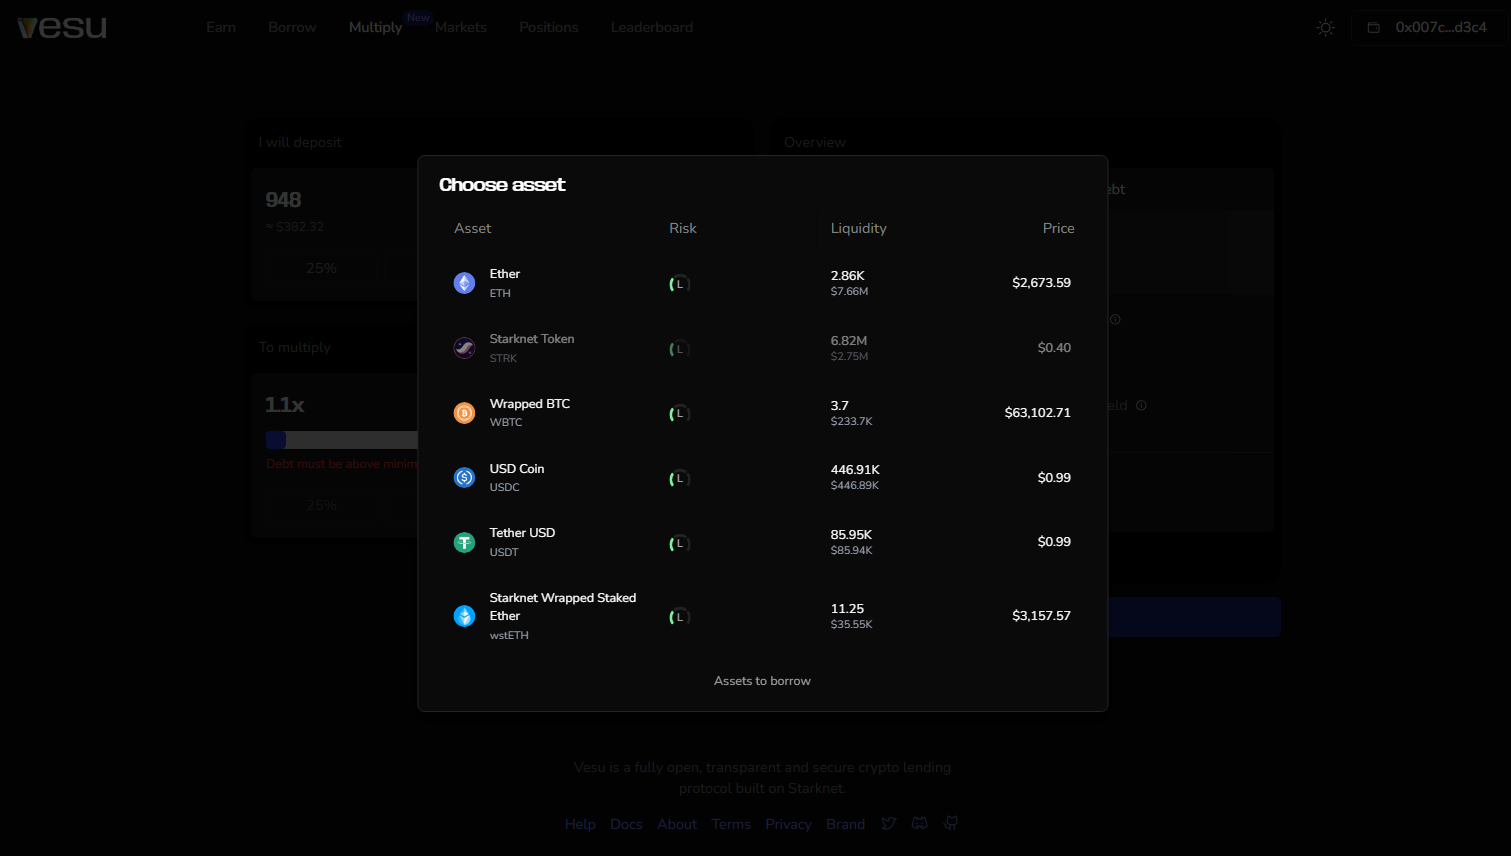The width and height of the screenshot is (1511, 856).
Task: Click the multiplier slider handle
Action: (276, 440)
